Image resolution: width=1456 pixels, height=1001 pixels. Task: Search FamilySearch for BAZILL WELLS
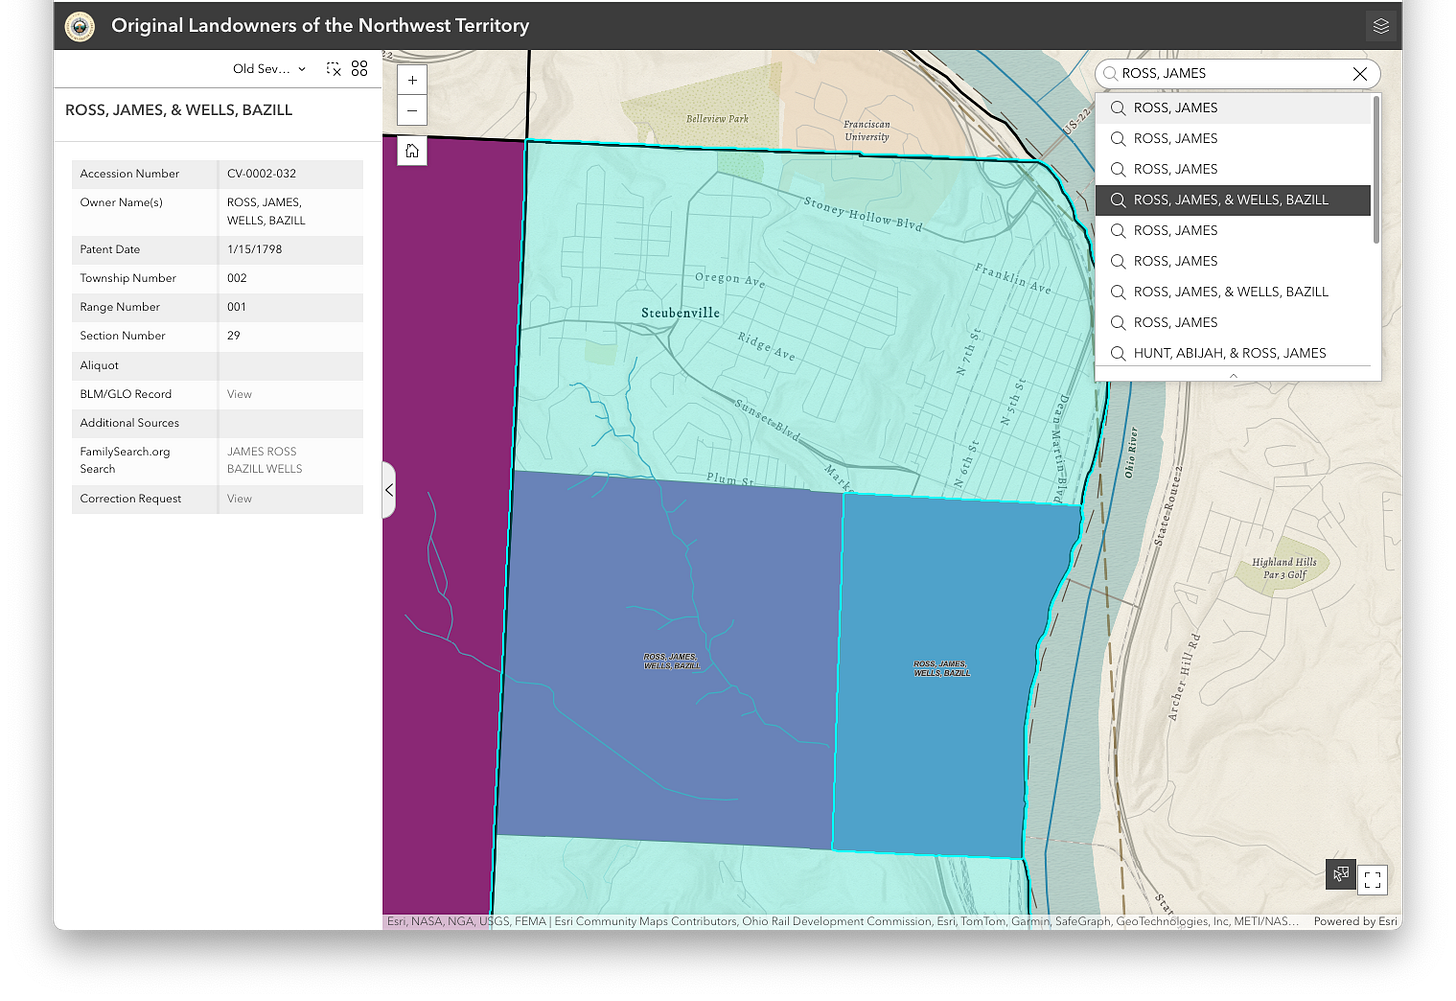[x=264, y=469]
